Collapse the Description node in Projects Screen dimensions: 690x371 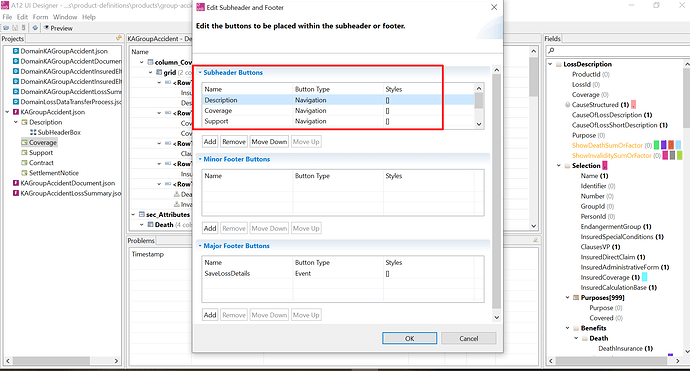[16, 122]
